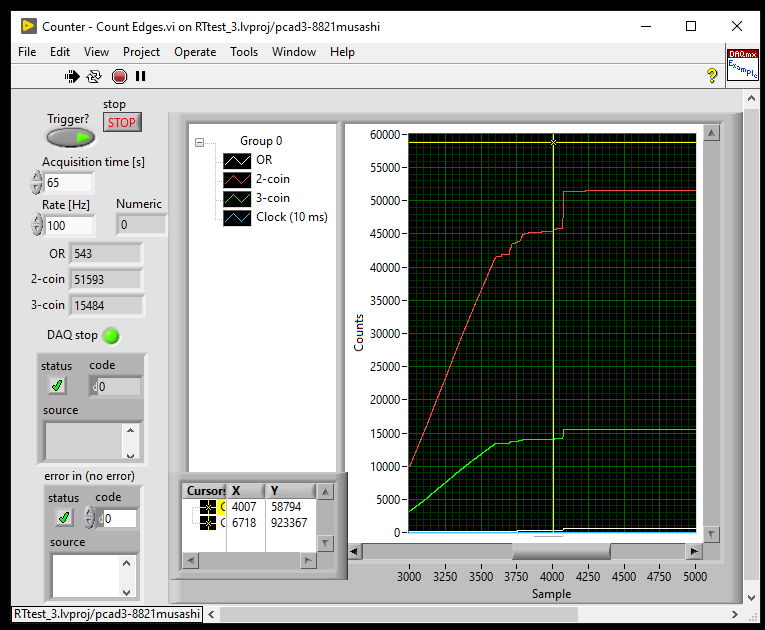The width and height of the screenshot is (765, 630).
Task: Select the 3-coin plot legend label
Action: pyautogui.click(x=273, y=198)
